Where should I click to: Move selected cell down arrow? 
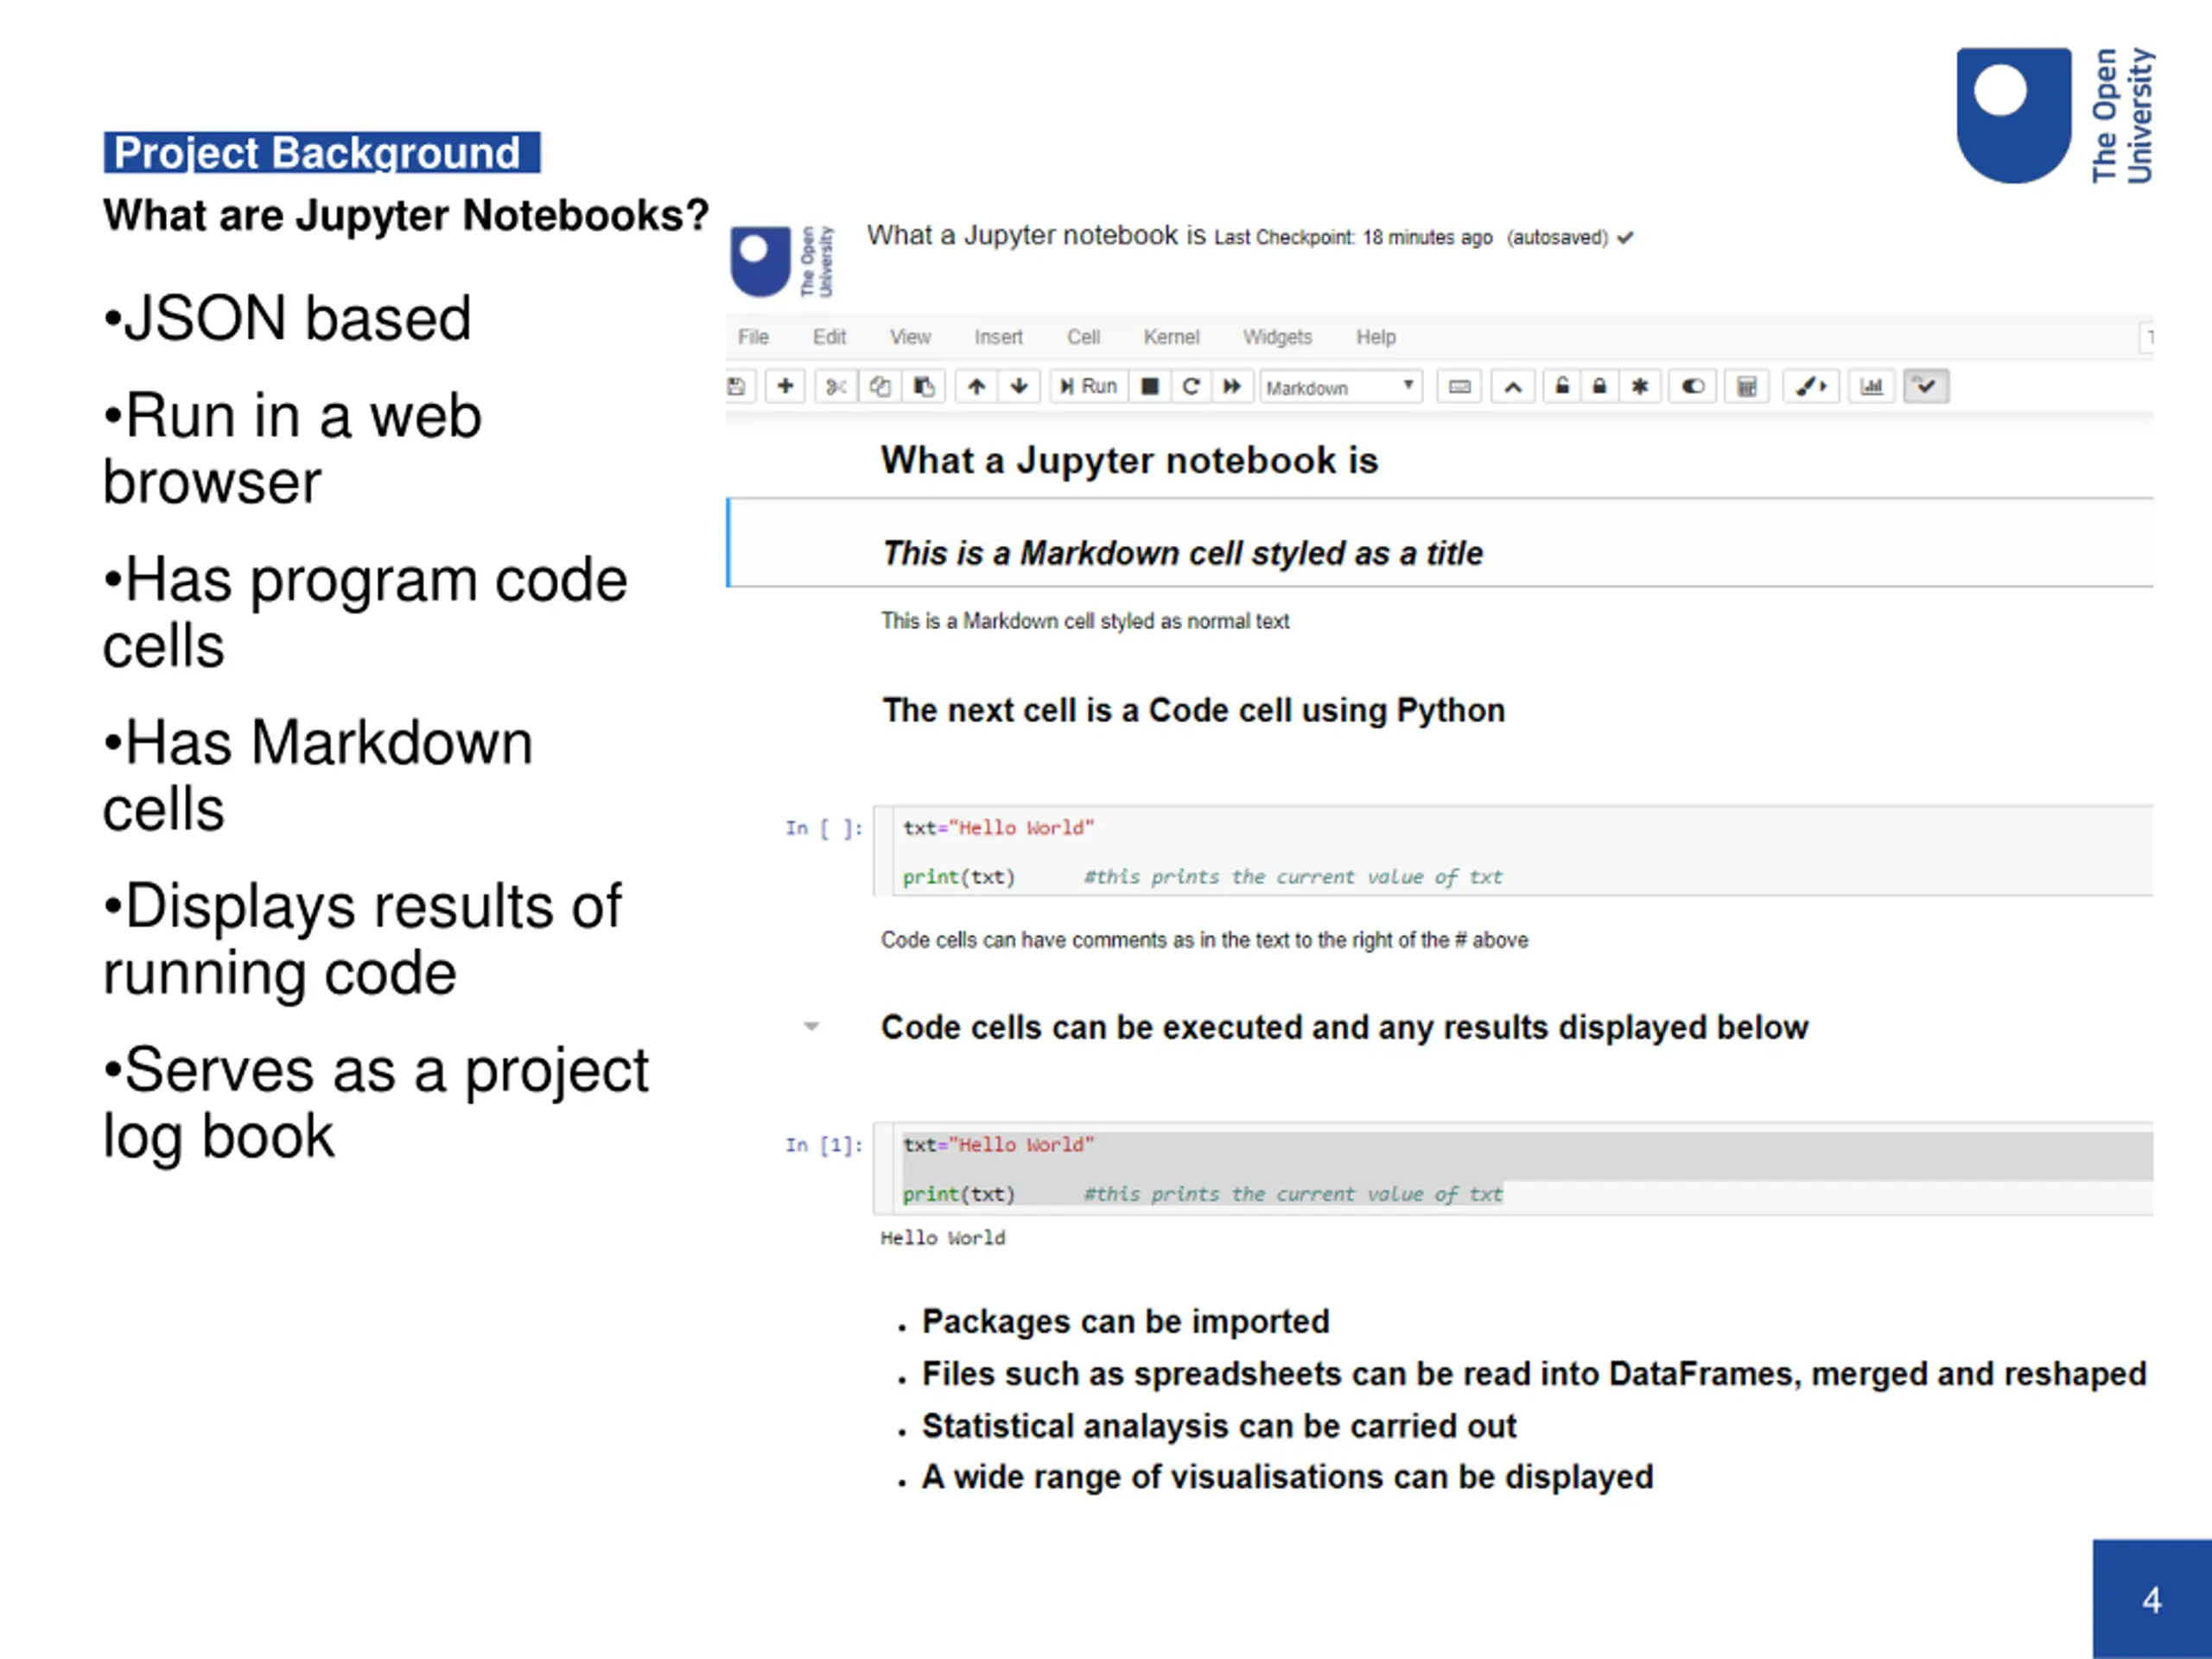(x=1019, y=386)
